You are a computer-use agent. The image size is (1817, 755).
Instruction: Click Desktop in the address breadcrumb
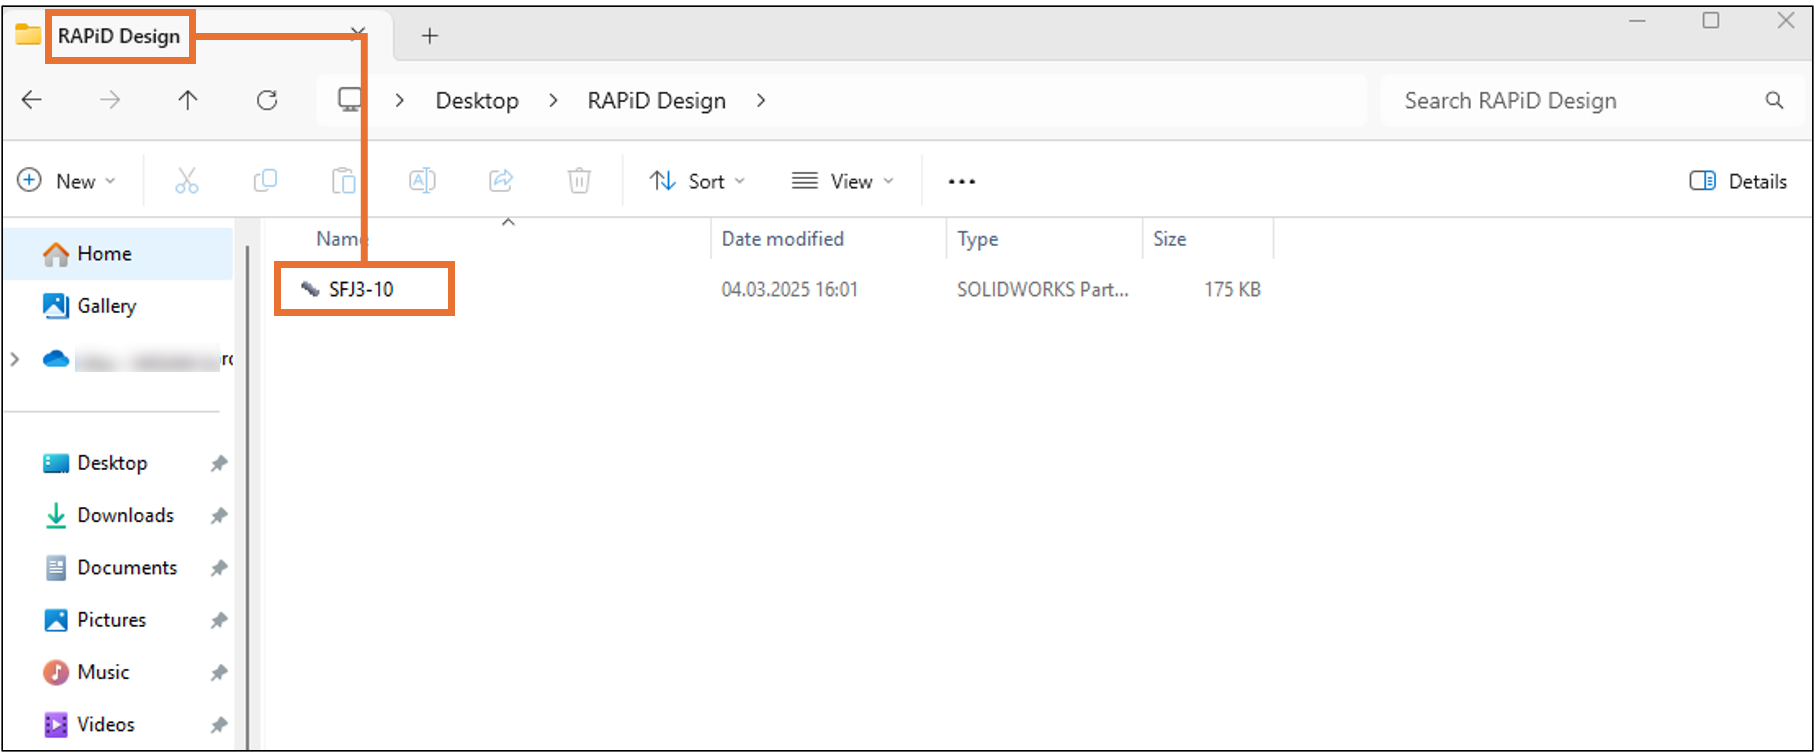click(477, 101)
